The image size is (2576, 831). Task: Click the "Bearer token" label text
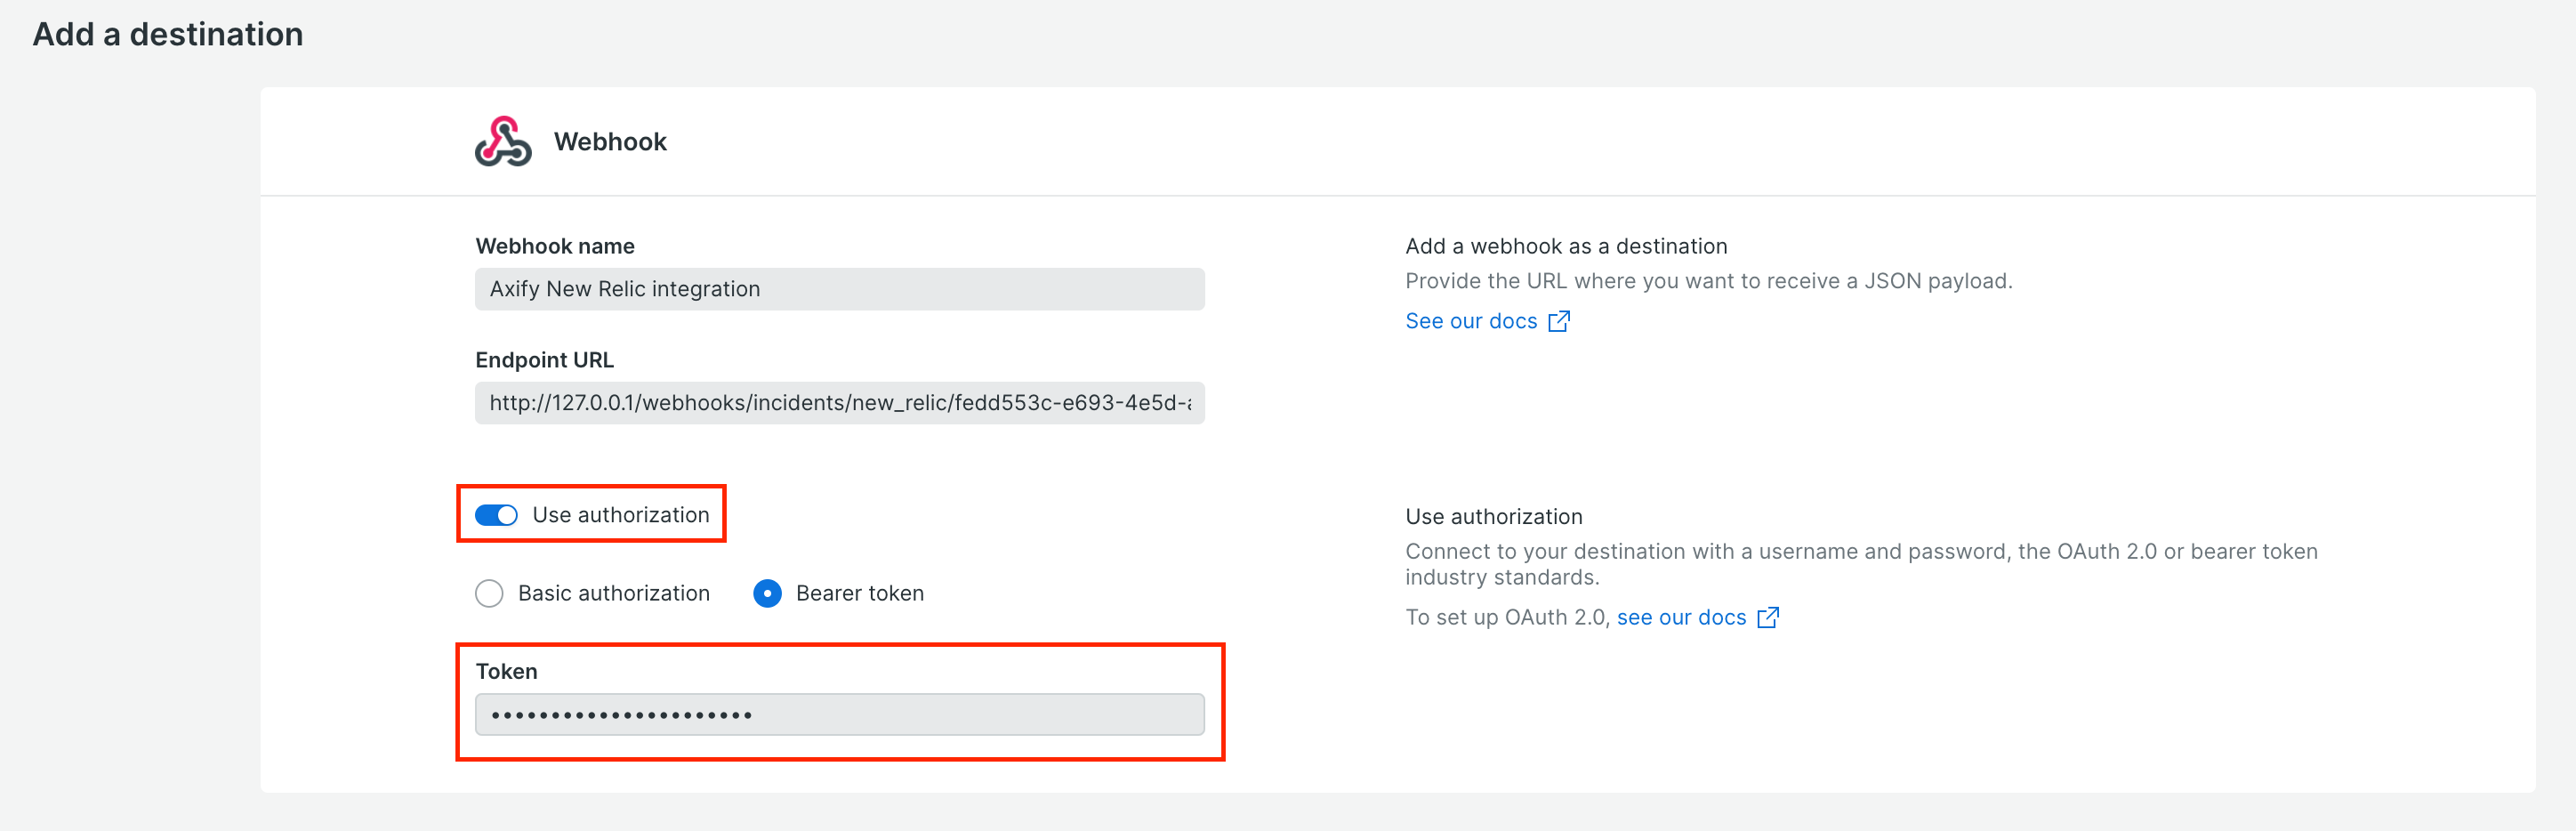point(859,592)
